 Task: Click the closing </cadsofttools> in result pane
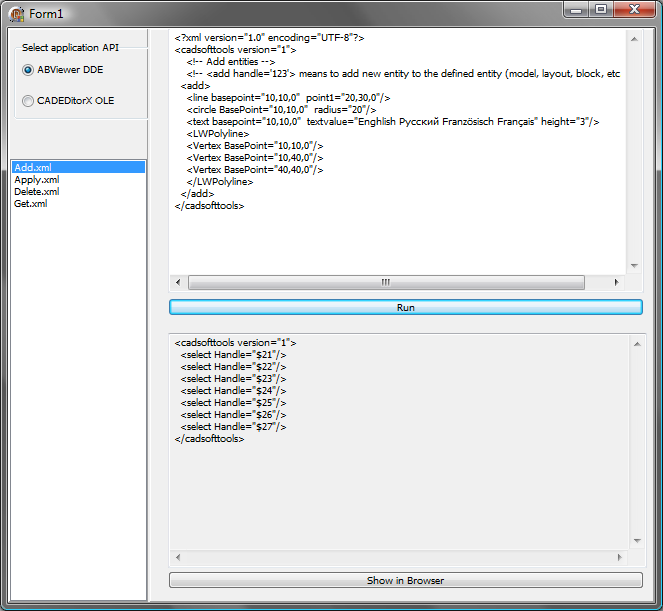point(209,439)
